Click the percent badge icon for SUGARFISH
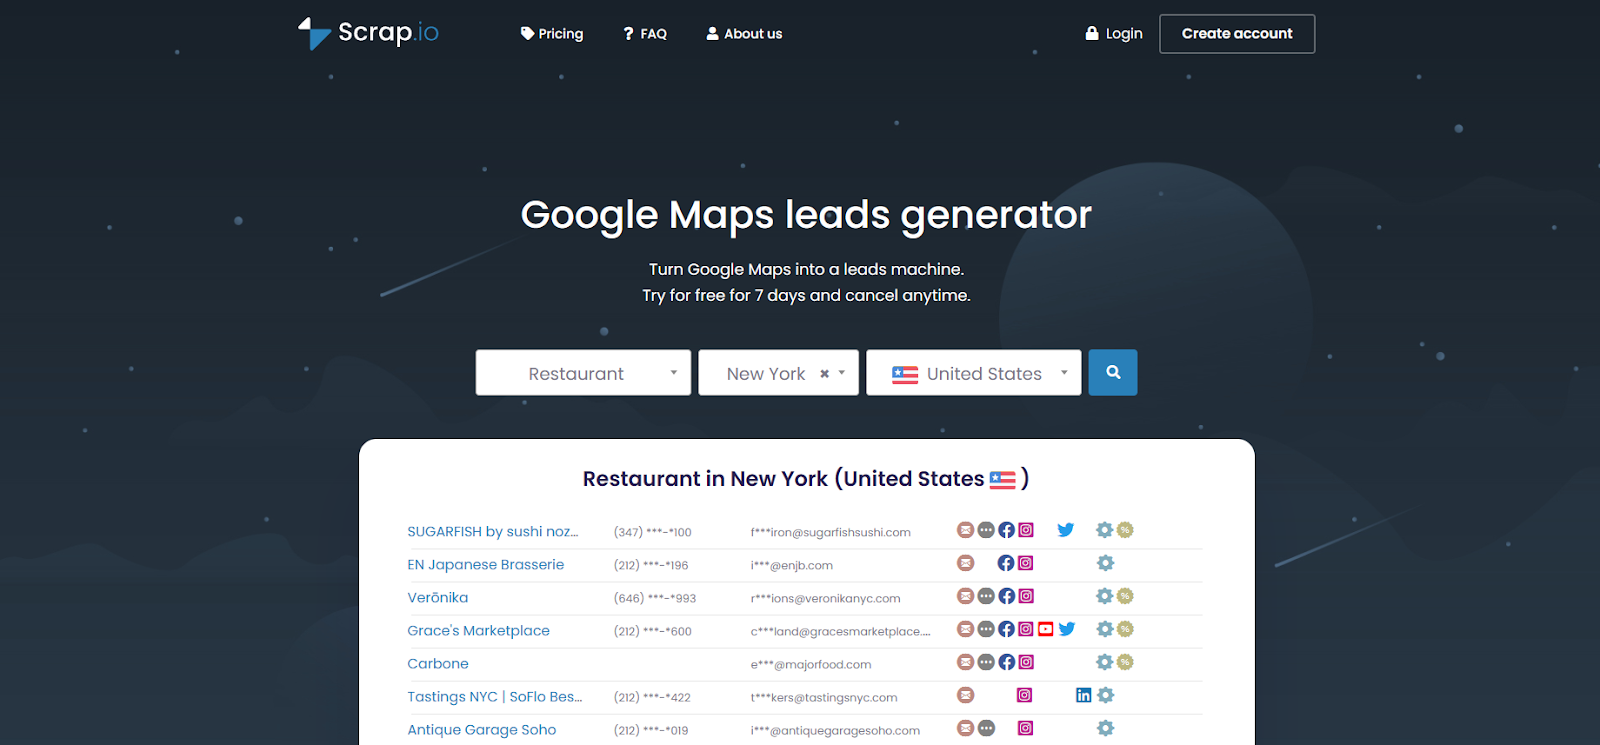The image size is (1600, 745). (x=1125, y=530)
